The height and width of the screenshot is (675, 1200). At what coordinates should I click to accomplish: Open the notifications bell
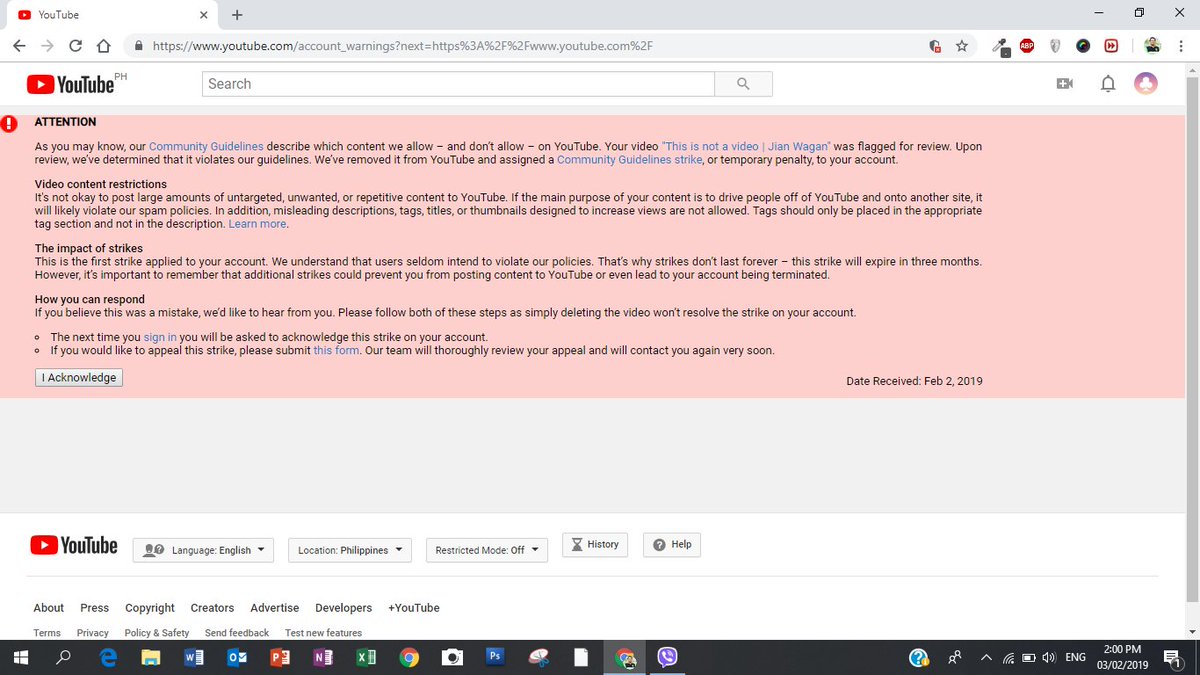click(x=1108, y=84)
